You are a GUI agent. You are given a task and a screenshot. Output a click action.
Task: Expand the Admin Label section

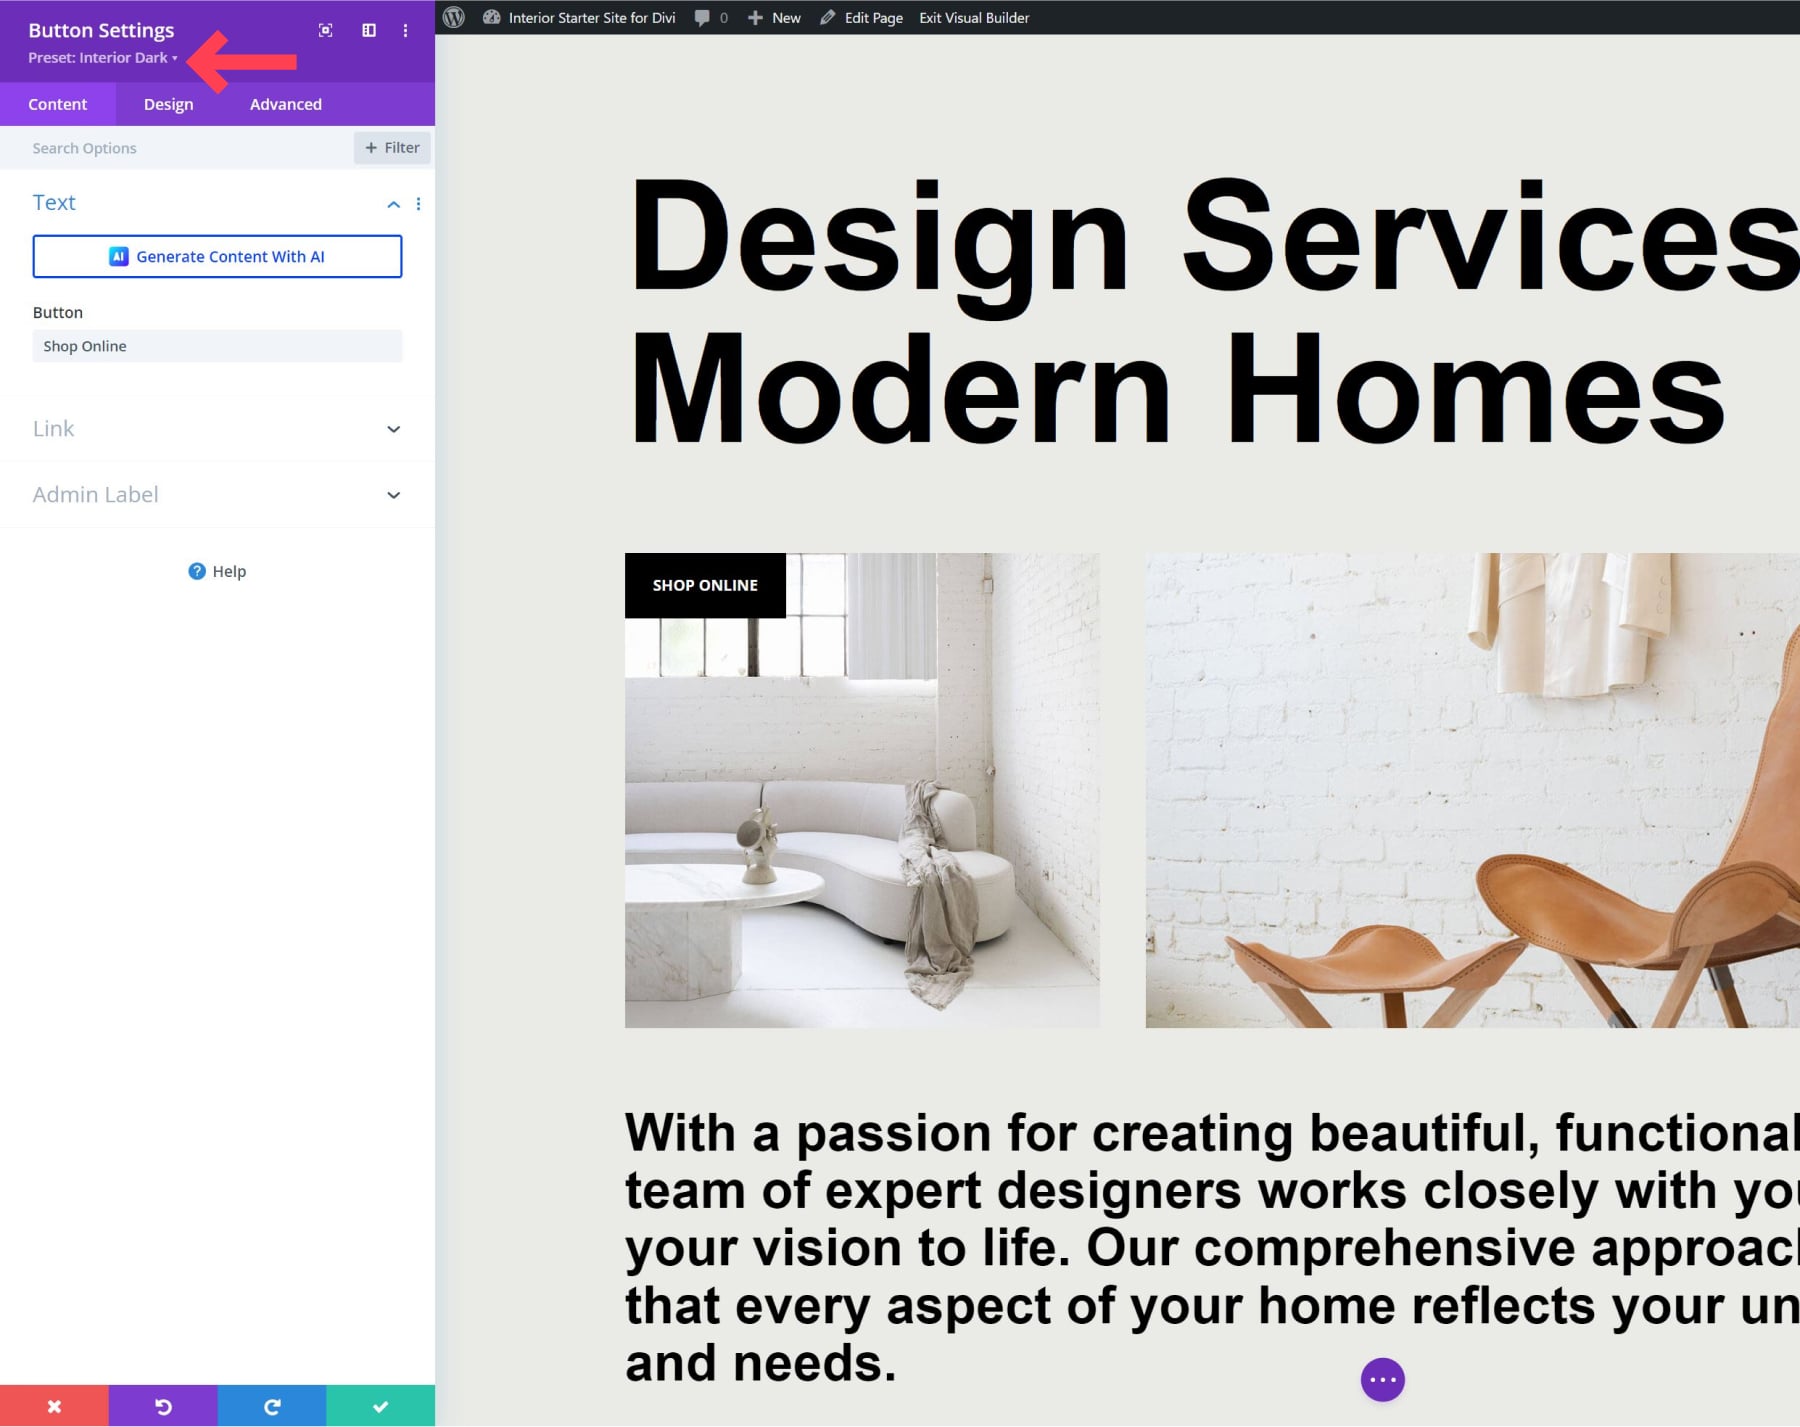[394, 494]
